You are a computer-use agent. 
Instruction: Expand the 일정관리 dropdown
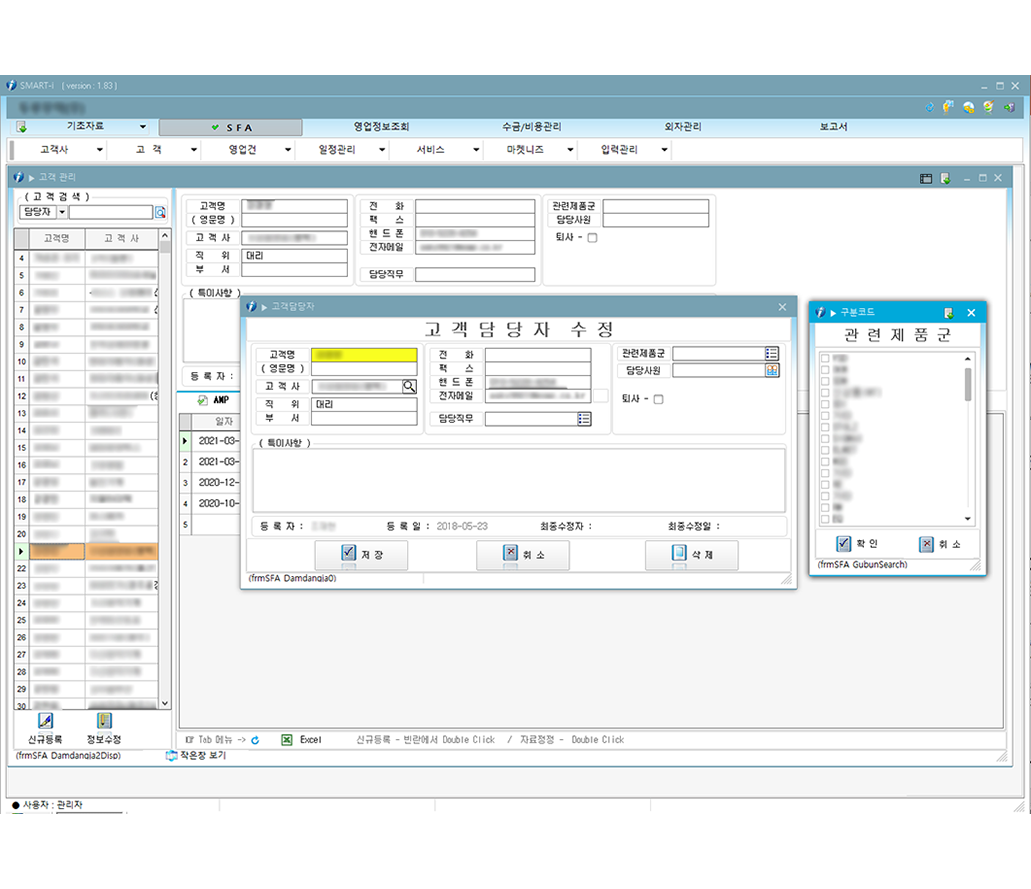pos(381,150)
